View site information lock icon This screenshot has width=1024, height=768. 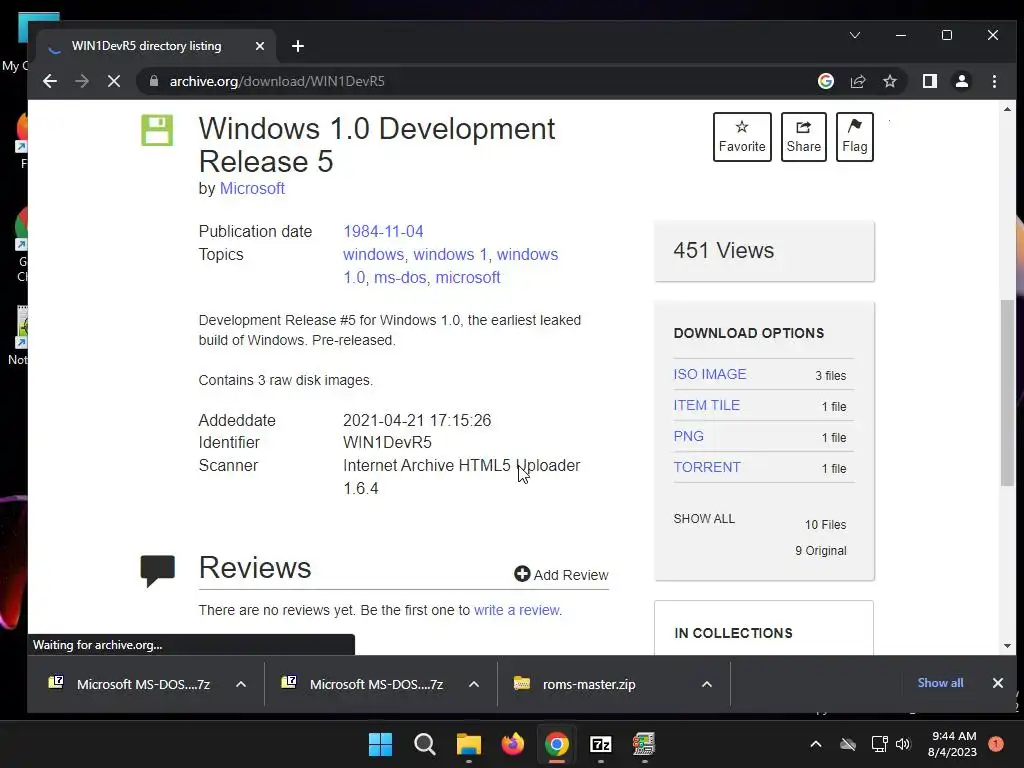click(x=154, y=81)
